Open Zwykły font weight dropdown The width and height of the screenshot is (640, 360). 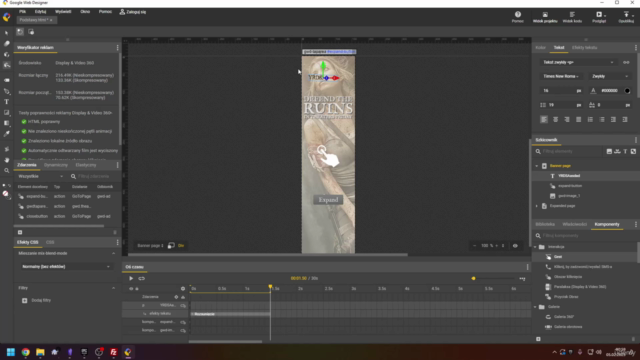click(x=609, y=76)
